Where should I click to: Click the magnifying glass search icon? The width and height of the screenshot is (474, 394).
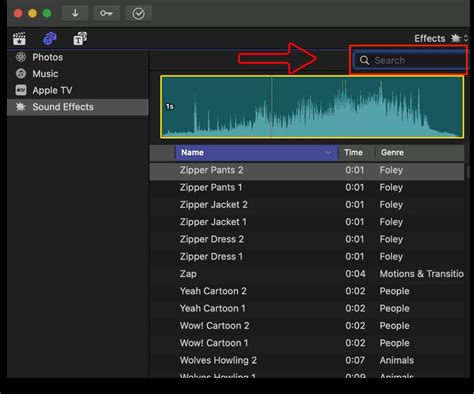364,60
